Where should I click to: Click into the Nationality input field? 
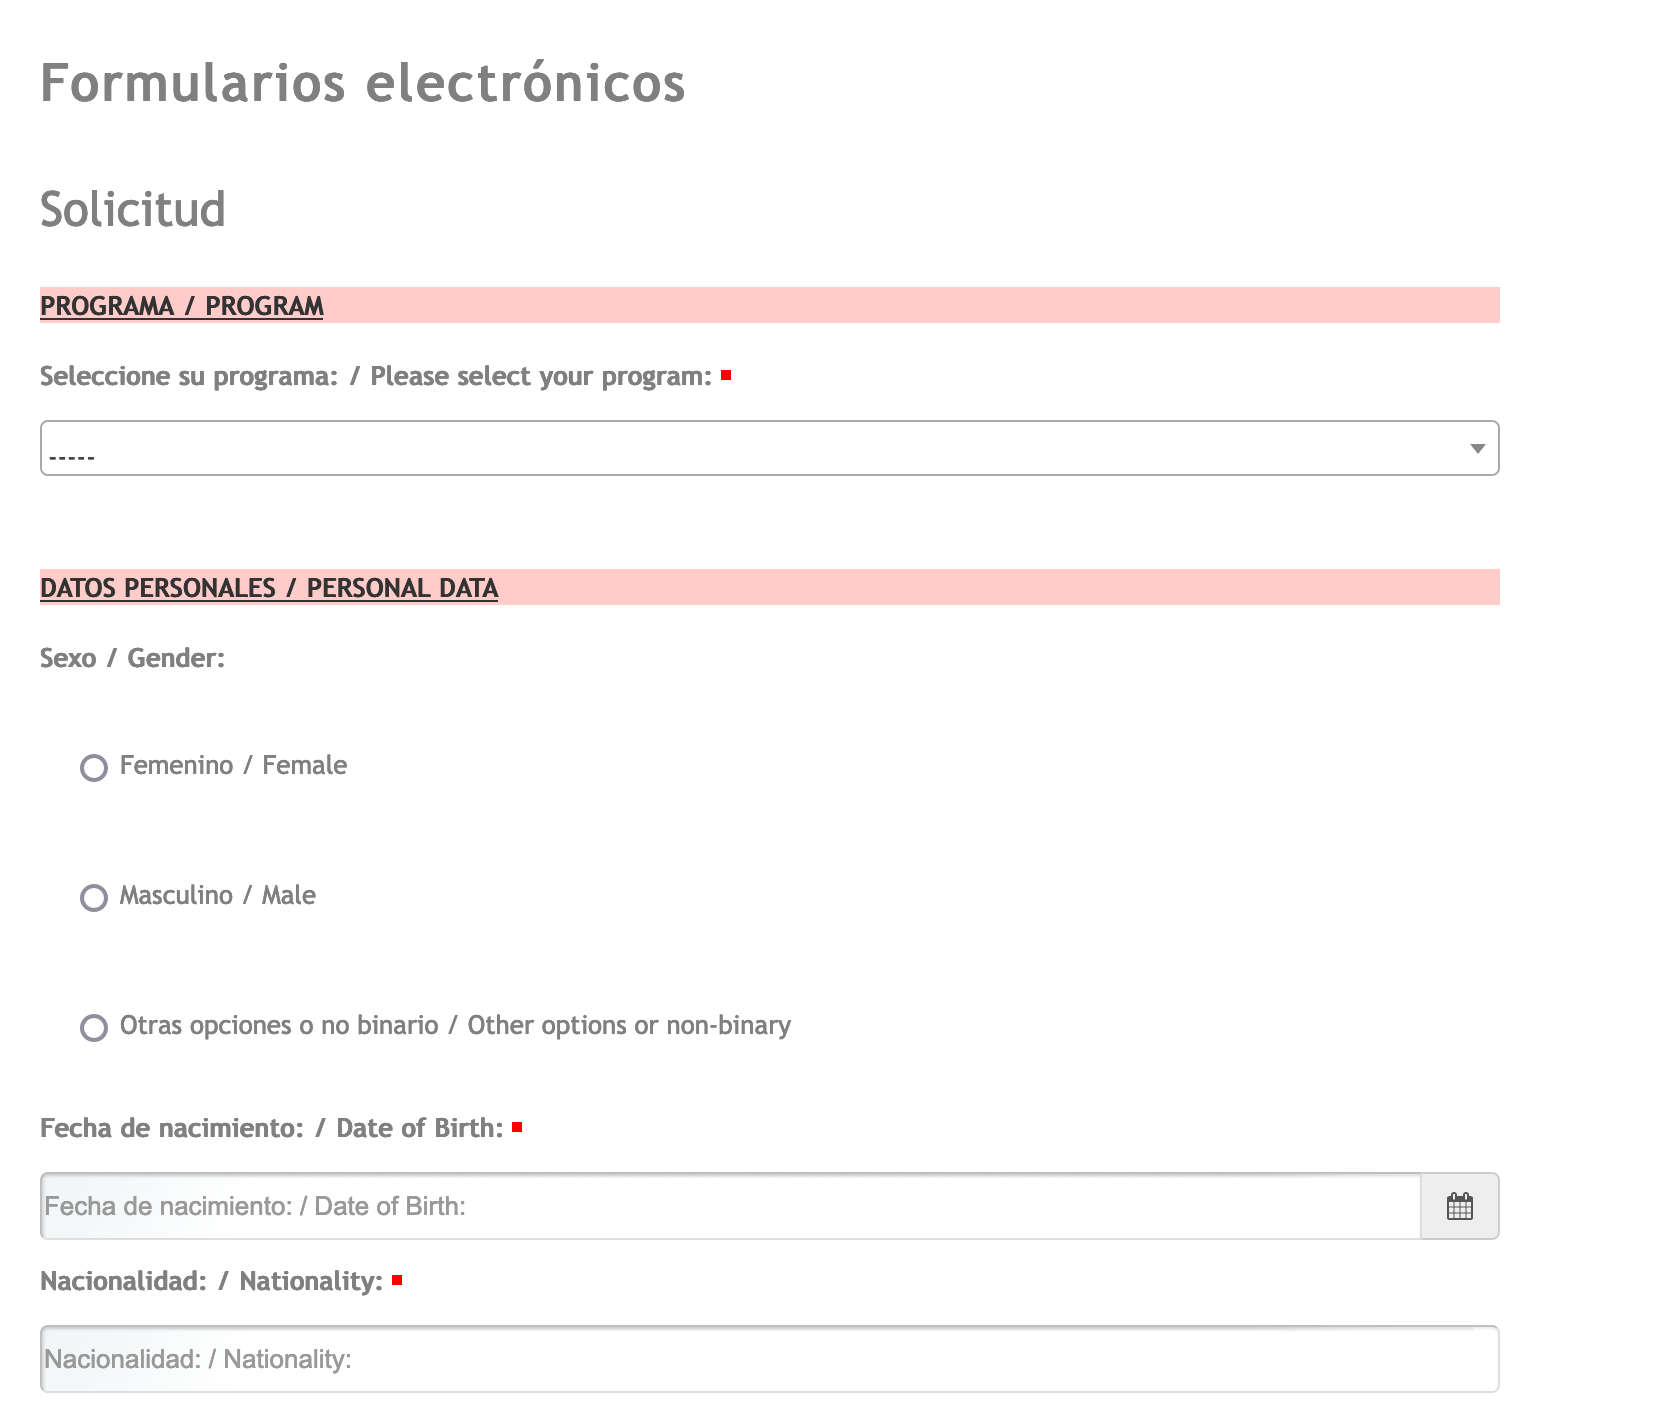click(x=768, y=1359)
